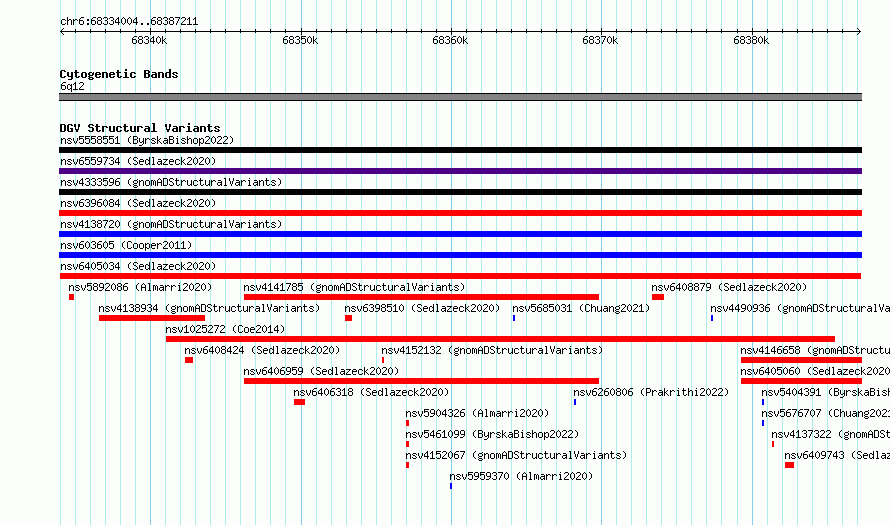Open the nsv6396084 (Sedlazeck2020) label

(138, 203)
